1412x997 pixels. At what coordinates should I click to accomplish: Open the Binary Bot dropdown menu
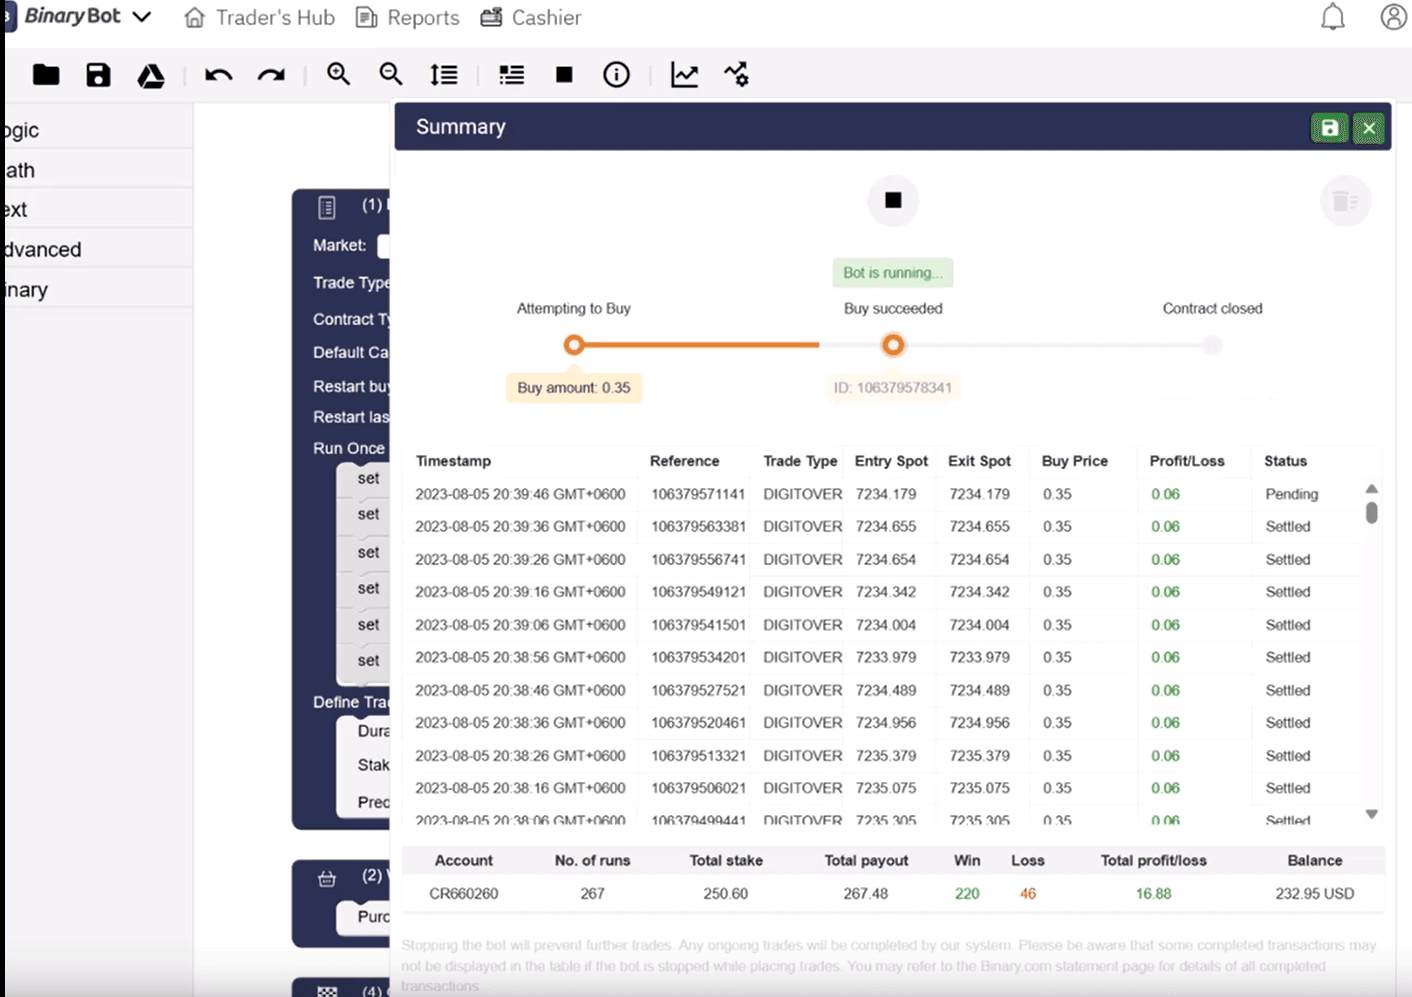click(141, 16)
